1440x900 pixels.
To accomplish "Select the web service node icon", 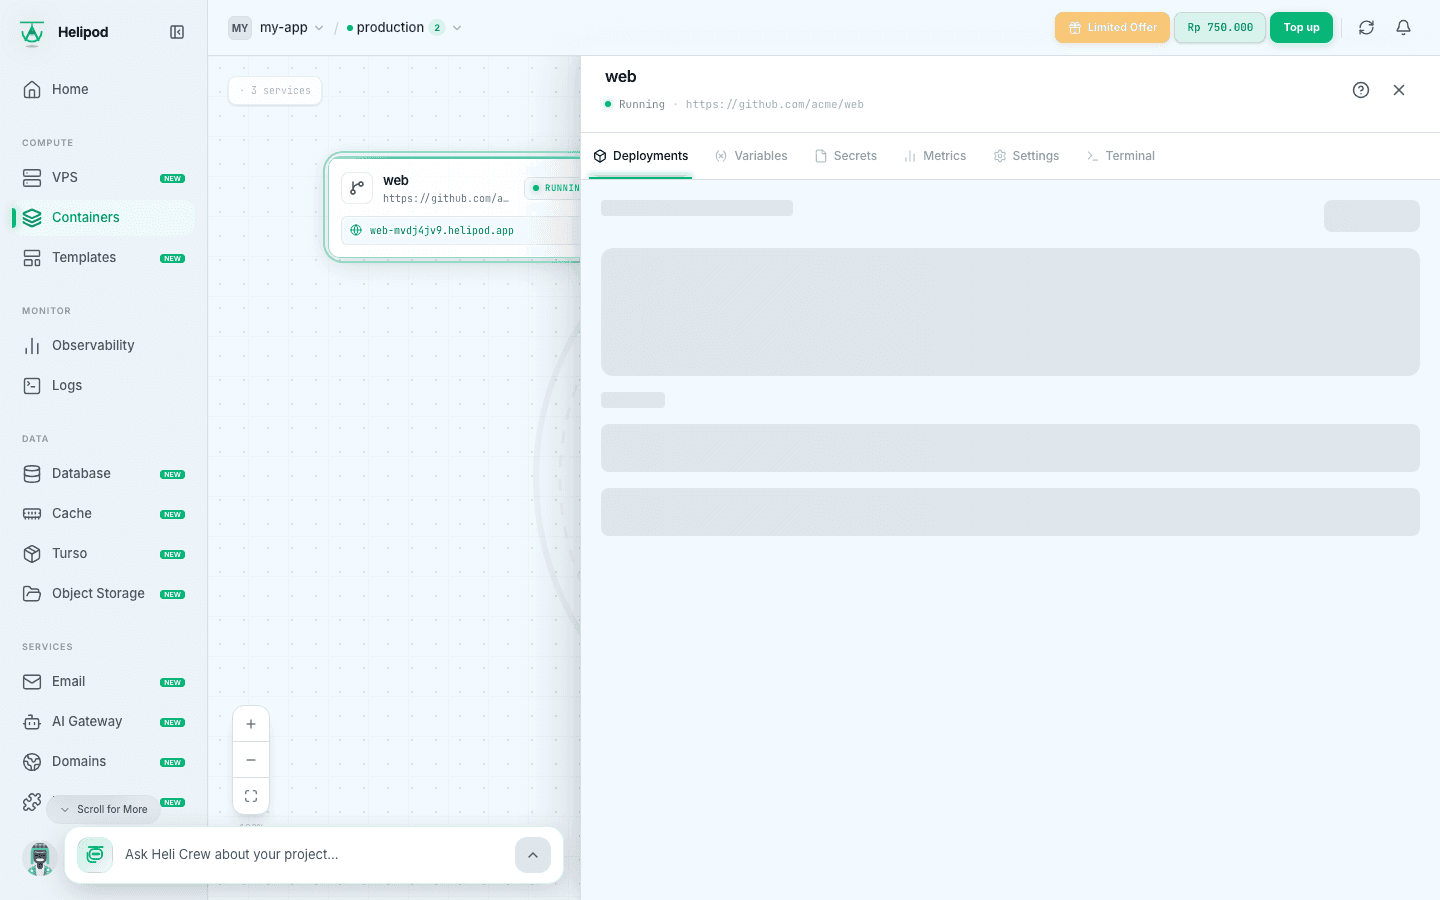I will pos(357,188).
